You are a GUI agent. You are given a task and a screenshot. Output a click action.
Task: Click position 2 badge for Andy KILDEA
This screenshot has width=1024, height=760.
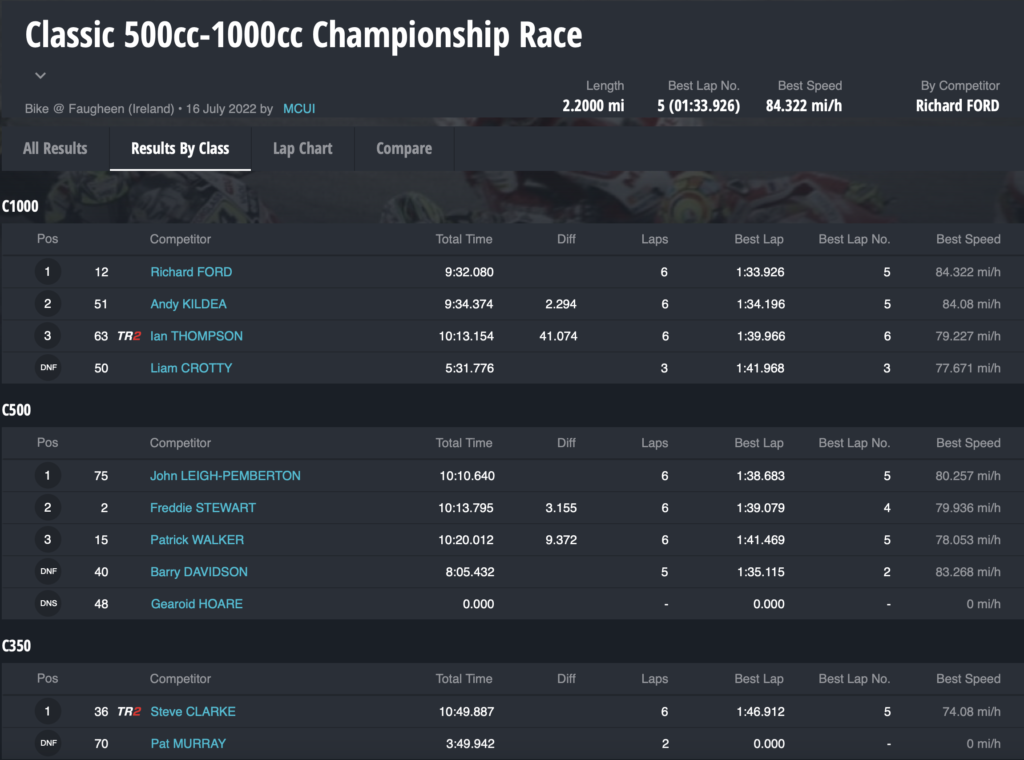click(x=48, y=304)
